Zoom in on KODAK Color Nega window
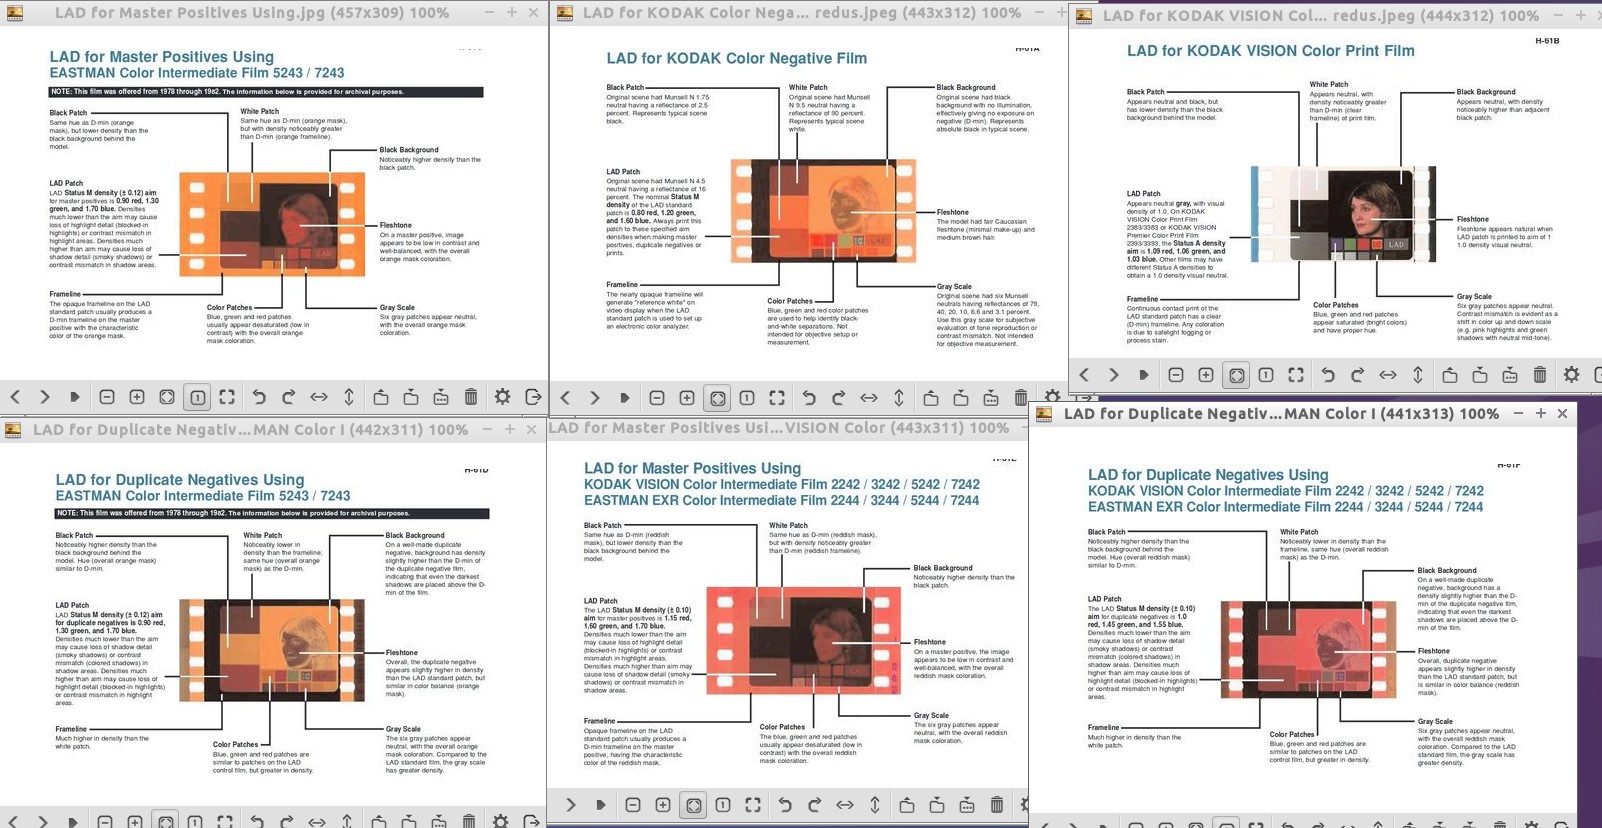1602x828 pixels. coord(687,398)
